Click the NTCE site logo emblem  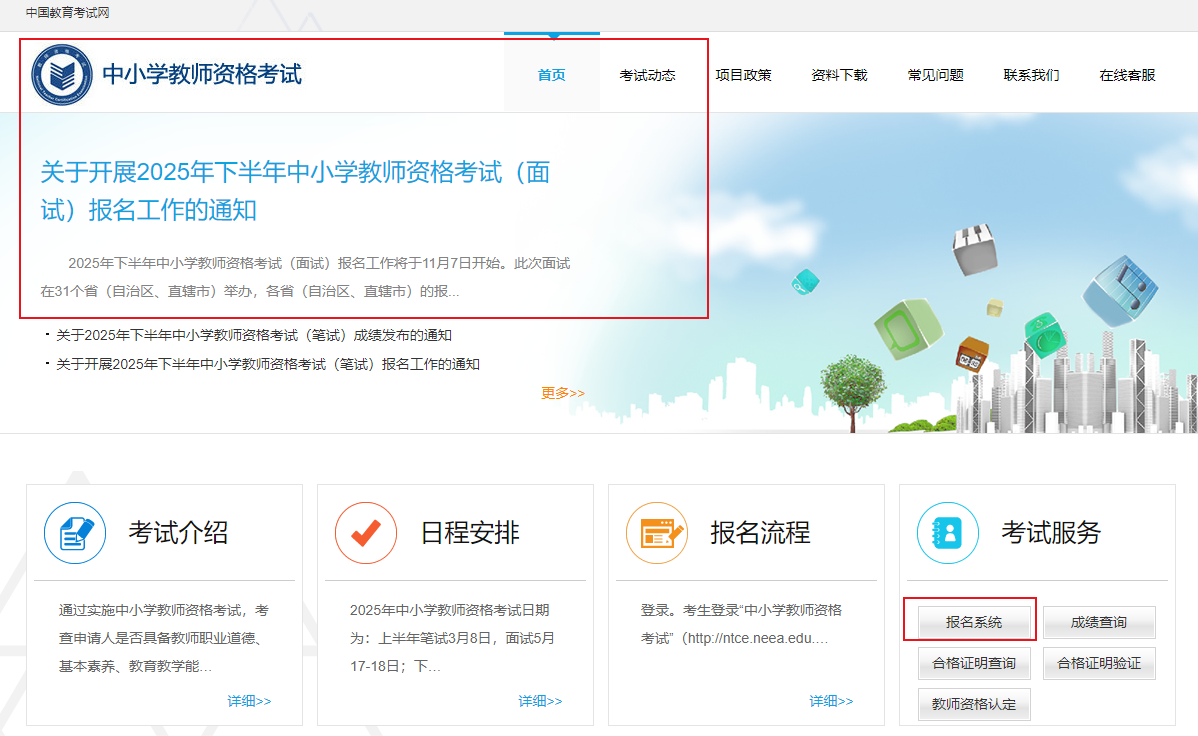[61, 75]
